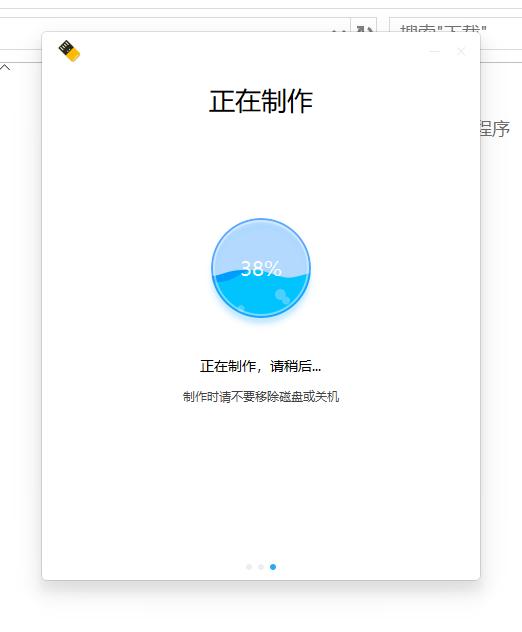Click the Explorer address bar field
Image resolution: width=522 pixels, height=632 pixels.
coord(175,25)
